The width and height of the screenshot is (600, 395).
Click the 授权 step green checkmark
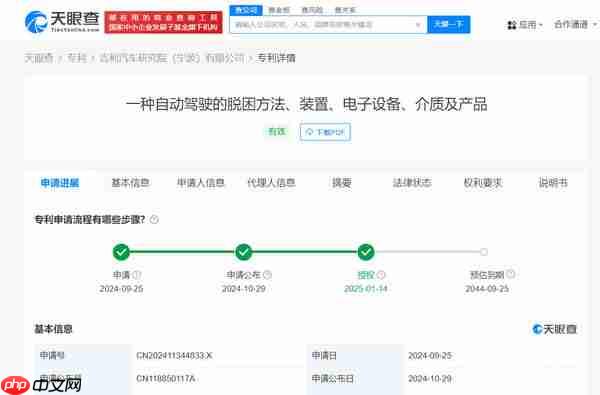click(366, 252)
